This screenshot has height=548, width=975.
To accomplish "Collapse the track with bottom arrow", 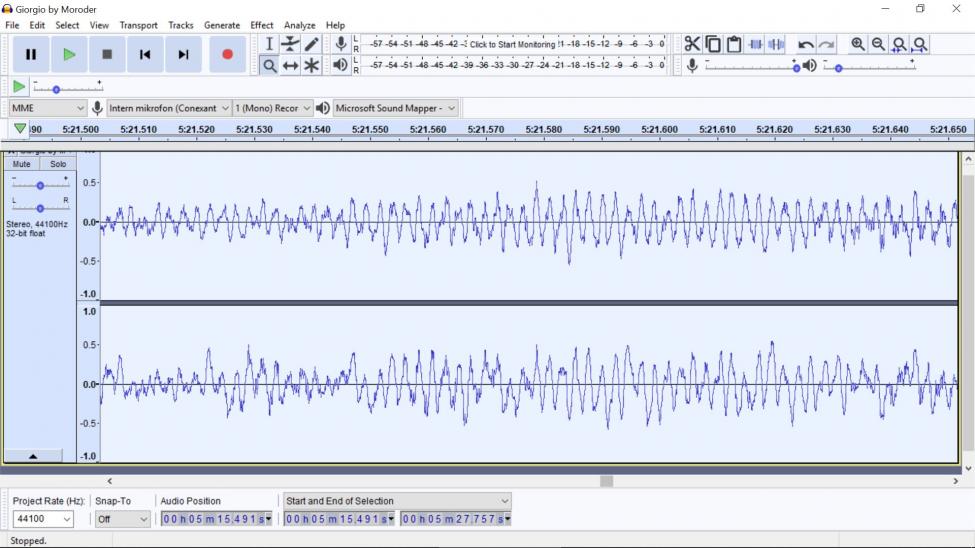I will point(33,456).
